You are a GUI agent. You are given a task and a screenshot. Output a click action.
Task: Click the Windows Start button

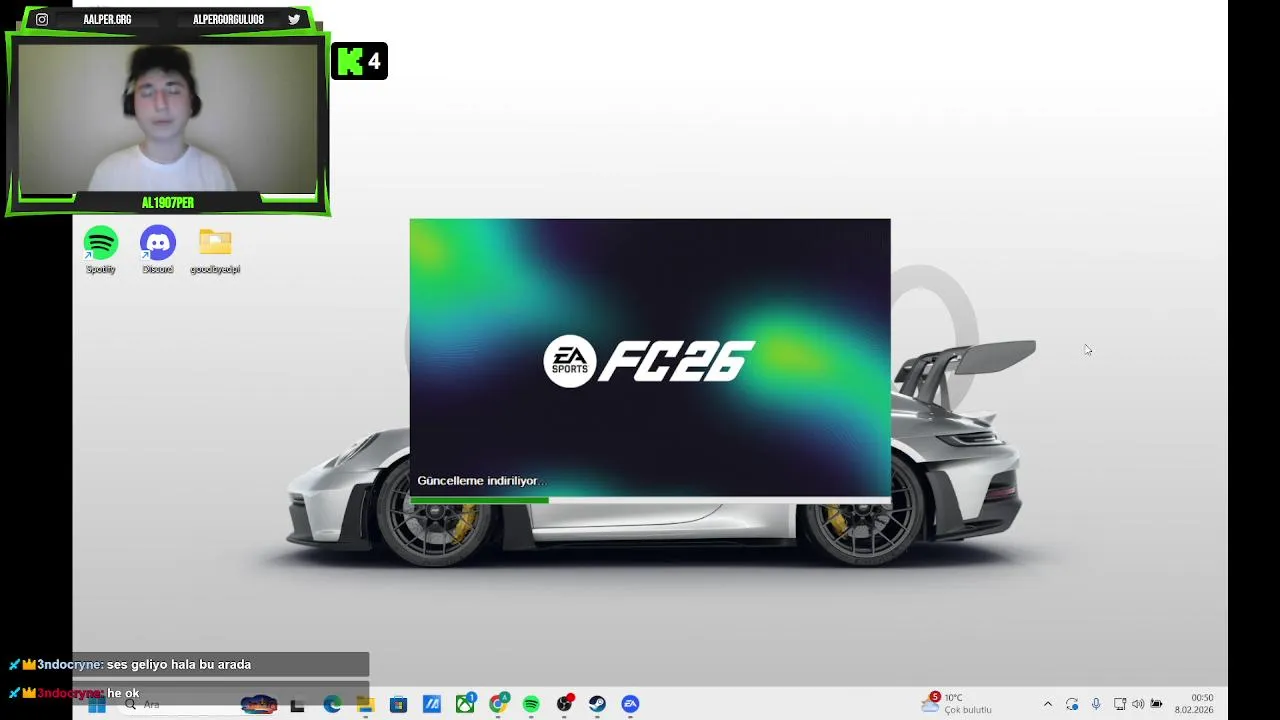point(97,705)
